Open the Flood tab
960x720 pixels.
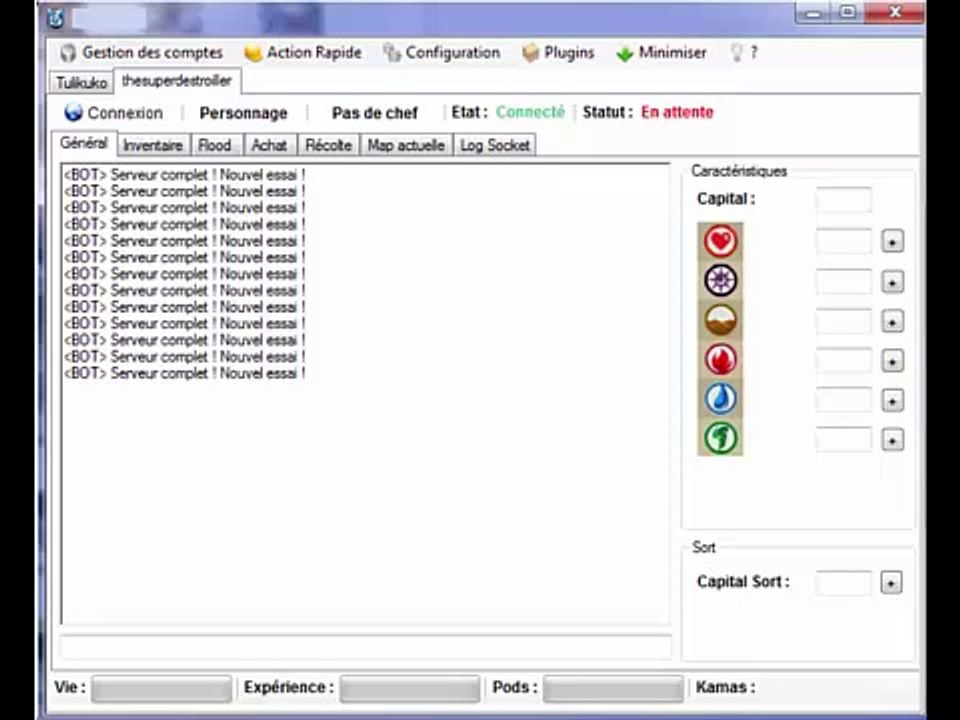coord(216,146)
